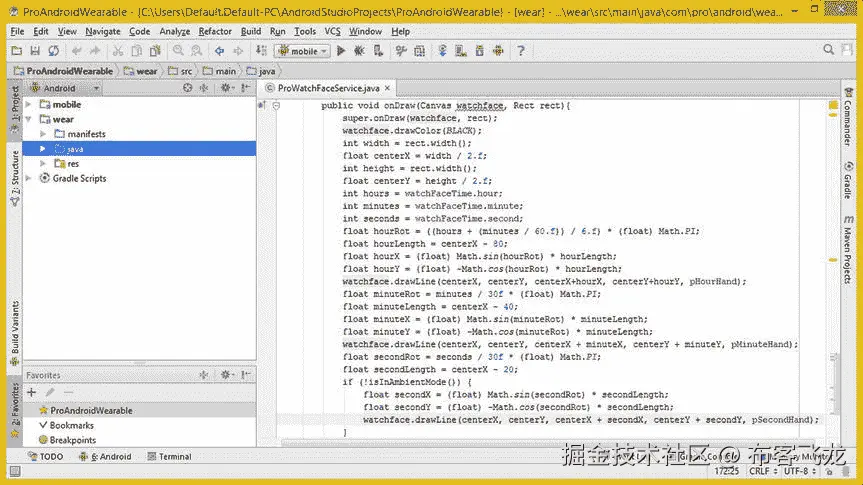Image resolution: width=863 pixels, height=485 pixels.
Task: Click the Search Everywhere magnifier icon
Action: pyautogui.click(x=828, y=50)
